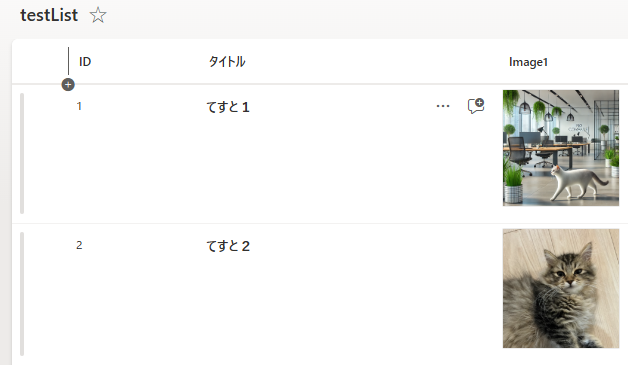
Task: Open the てすと1 item title
Action: (x=228, y=107)
